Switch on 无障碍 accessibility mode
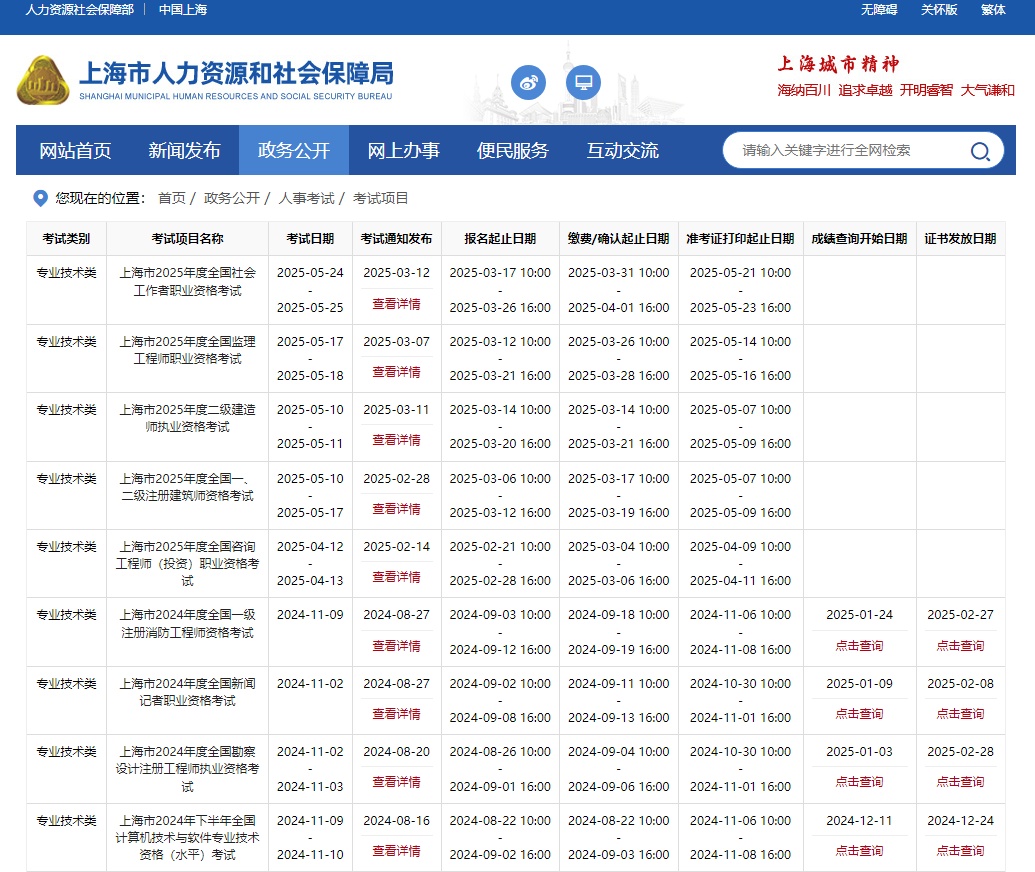Screen dimensions: 1035x872 click(879, 10)
